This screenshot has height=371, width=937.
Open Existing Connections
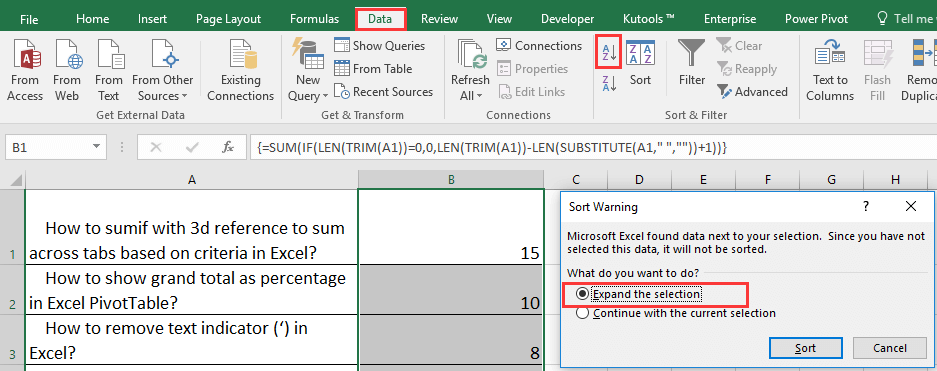[x=240, y=70]
